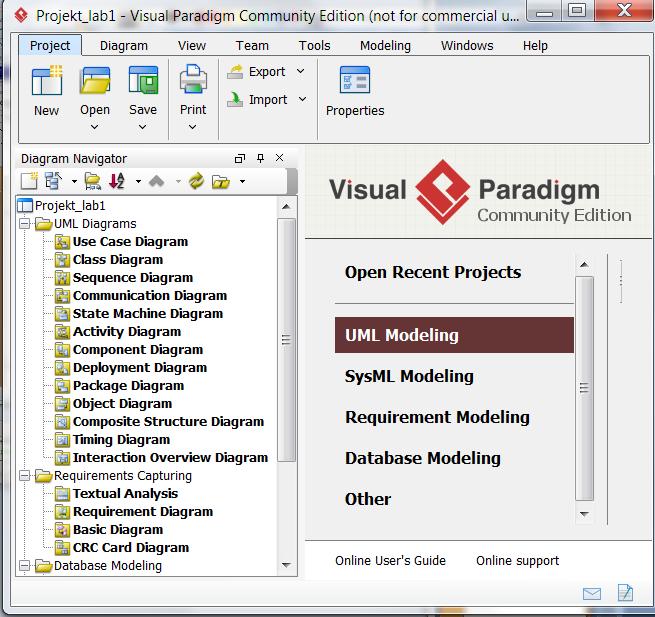Open the dropdown arrow under Print
The height and width of the screenshot is (617, 655).
click(x=193, y=127)
